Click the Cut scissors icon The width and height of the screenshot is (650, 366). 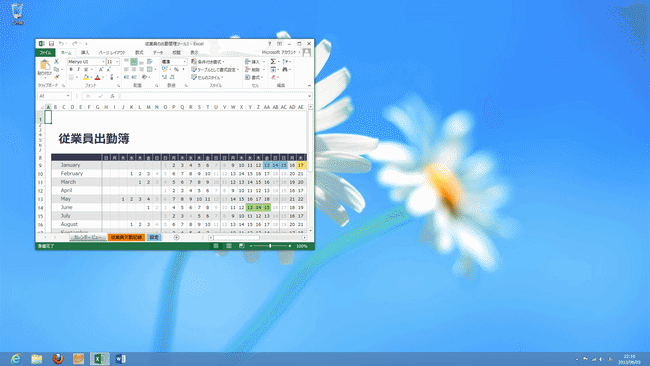click(x=57, y=61)
